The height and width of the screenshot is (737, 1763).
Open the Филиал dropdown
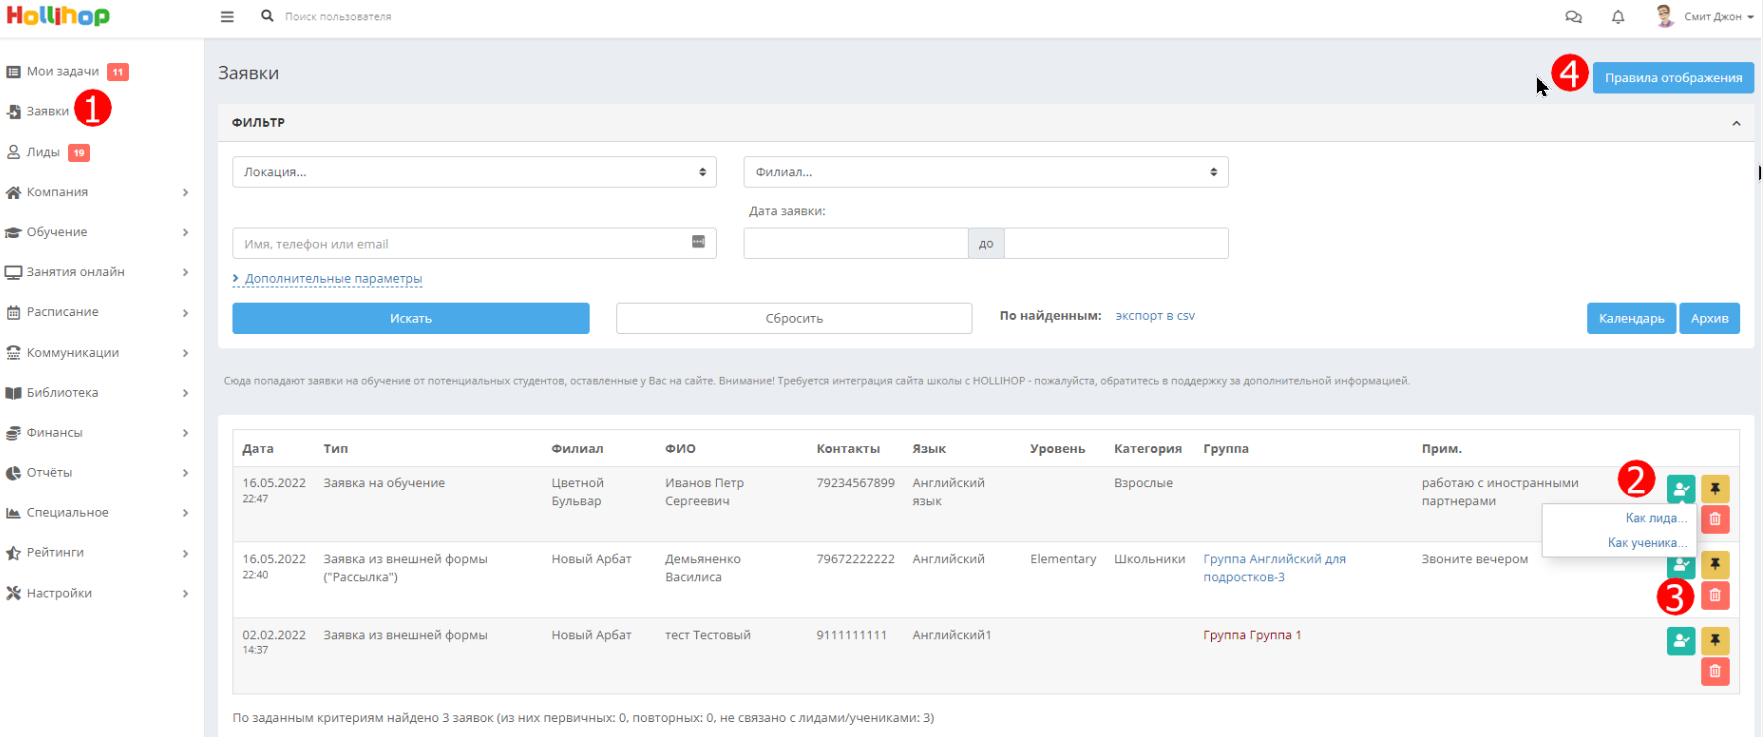[986, 172]
